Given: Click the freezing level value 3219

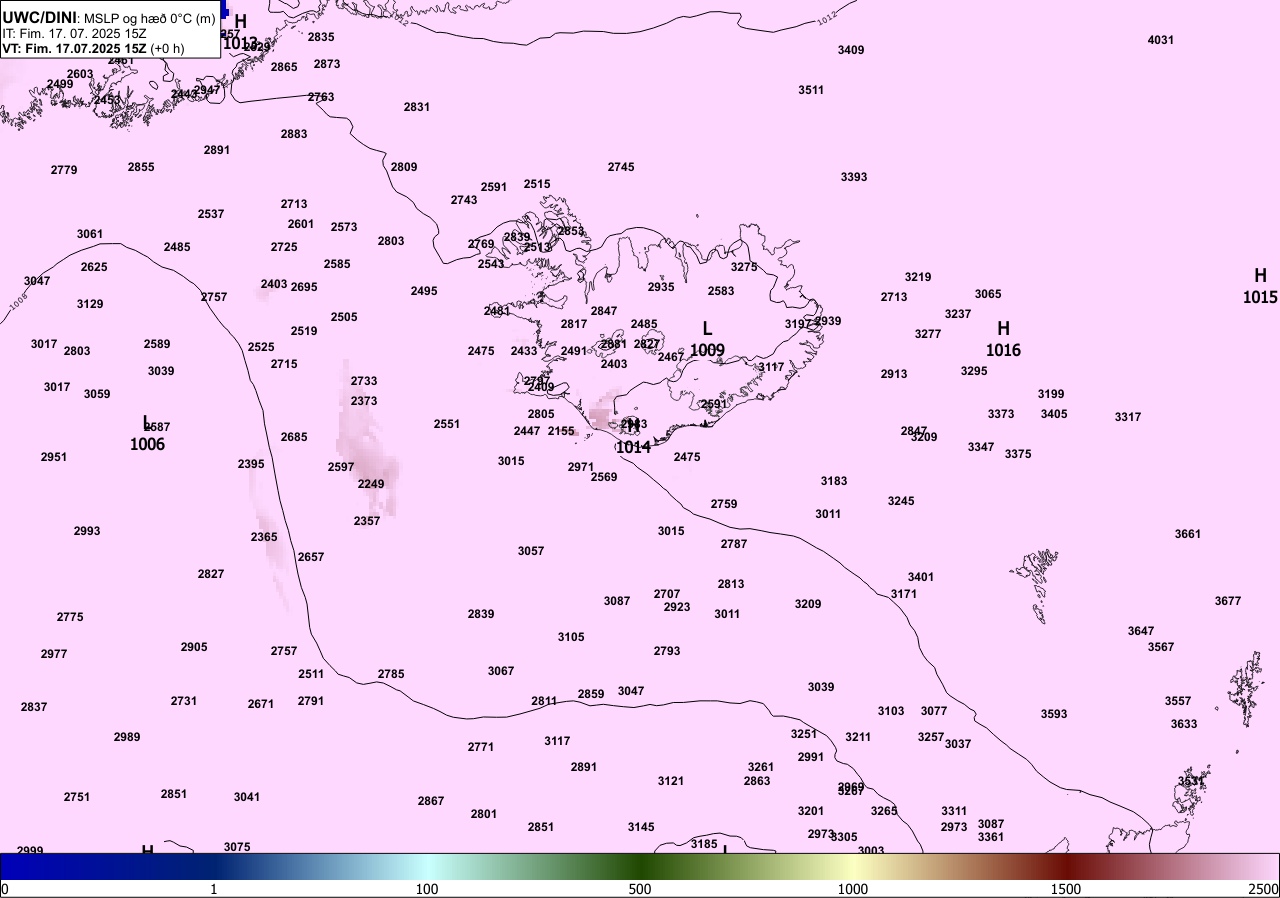Looking at the screenshot, I should pos(918,277).
